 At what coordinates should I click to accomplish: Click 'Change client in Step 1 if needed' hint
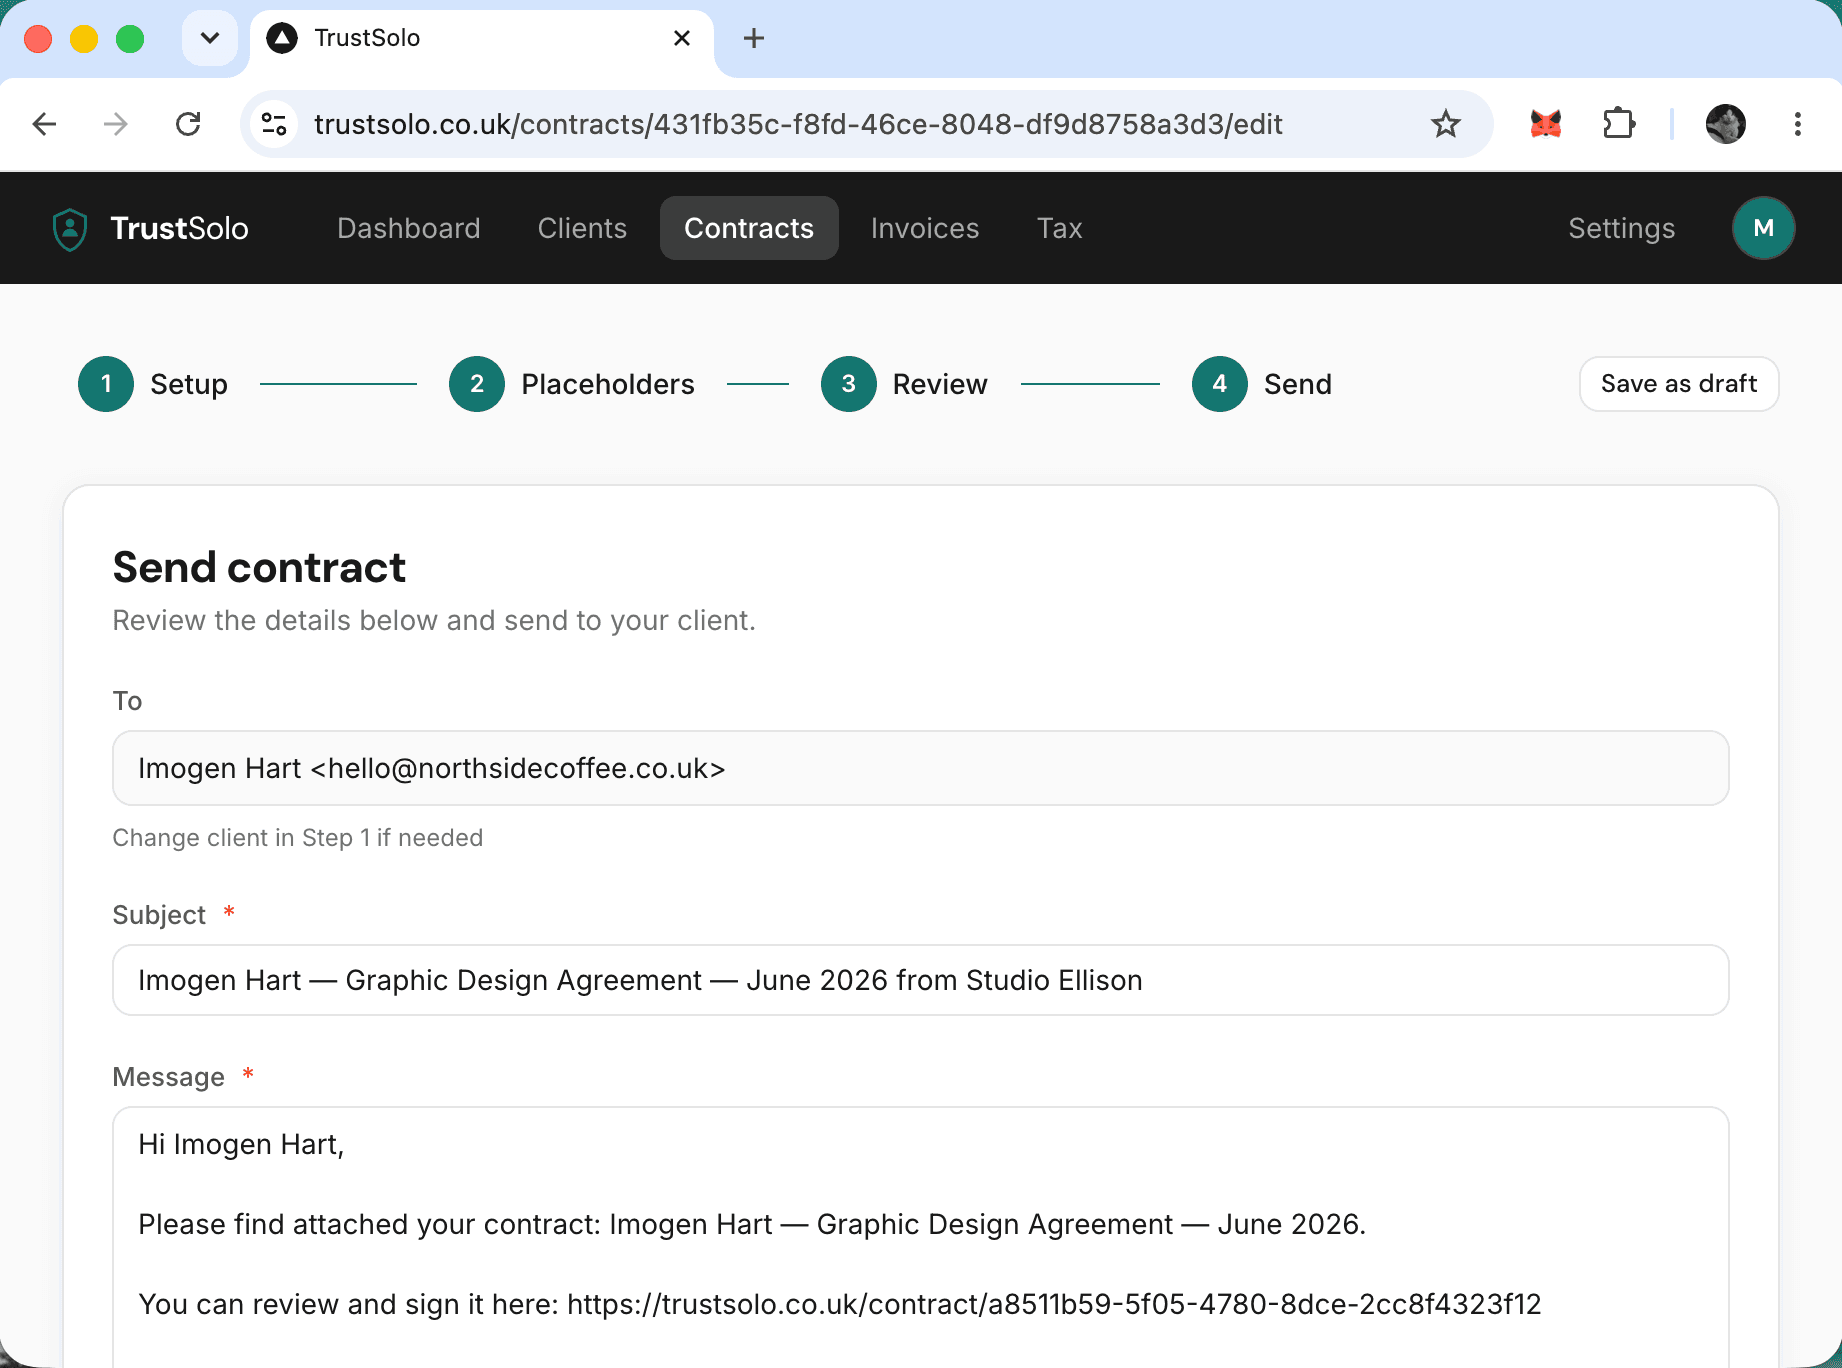[297, 838]
